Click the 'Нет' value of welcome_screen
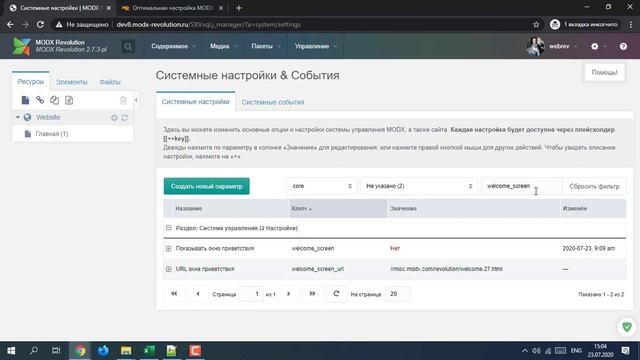This screenshot has height=360, width=640. [395, 248]
